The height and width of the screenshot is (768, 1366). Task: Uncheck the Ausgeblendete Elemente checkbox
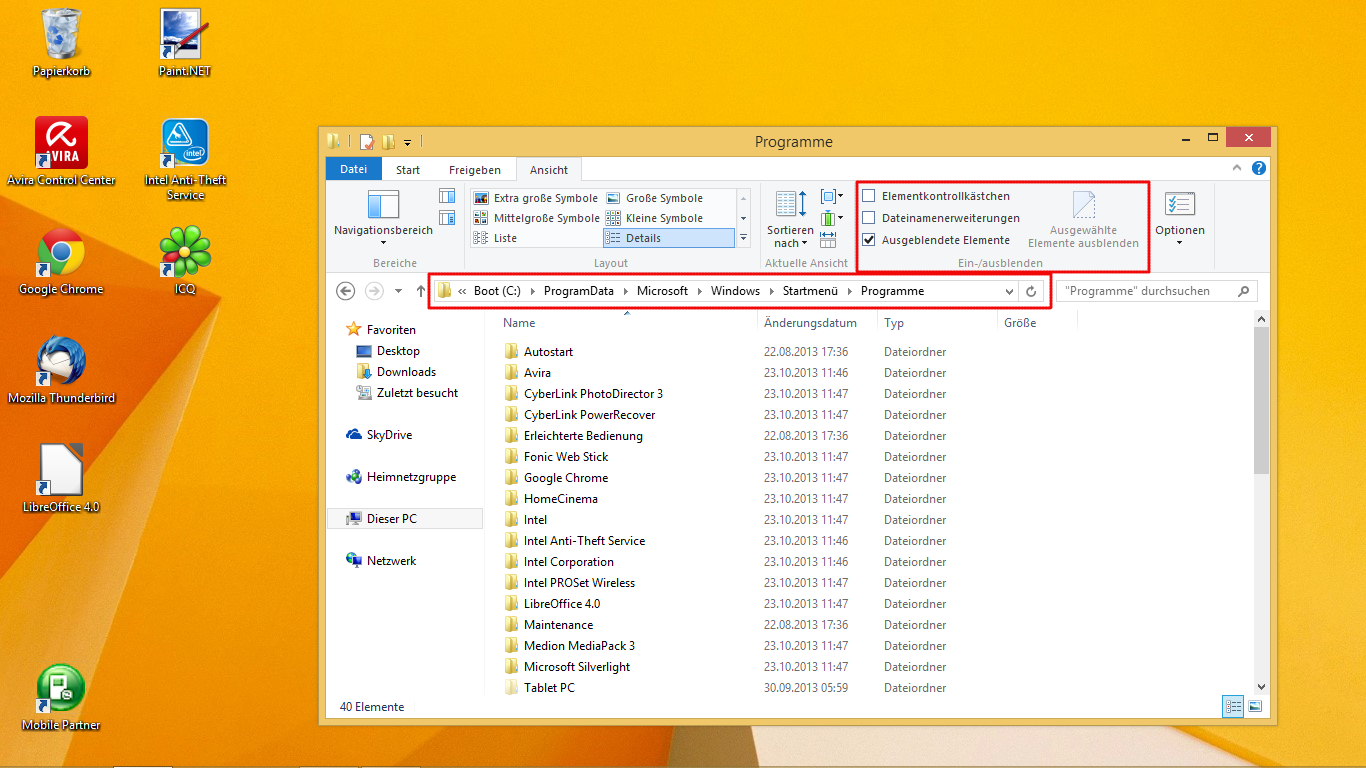tap(869, 240)
